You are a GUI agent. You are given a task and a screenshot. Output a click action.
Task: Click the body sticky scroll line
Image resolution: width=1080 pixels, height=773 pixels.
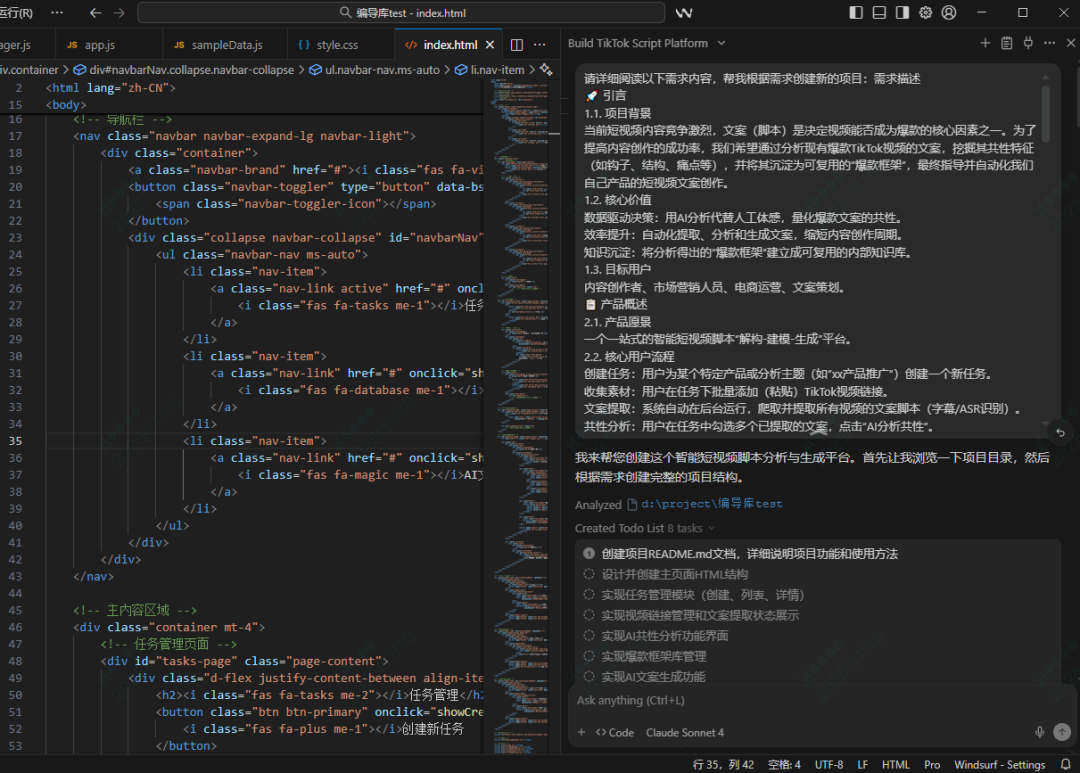click(x=65, y=105)
